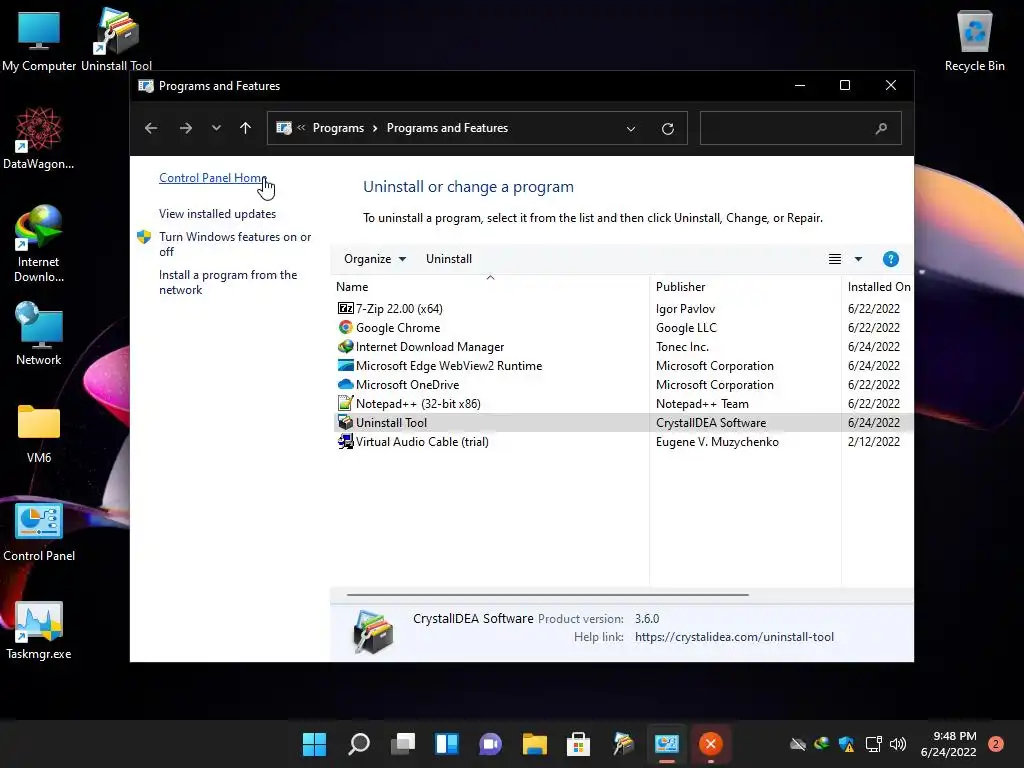Click publisher Tonec Inc. cell

pos(682,347)
